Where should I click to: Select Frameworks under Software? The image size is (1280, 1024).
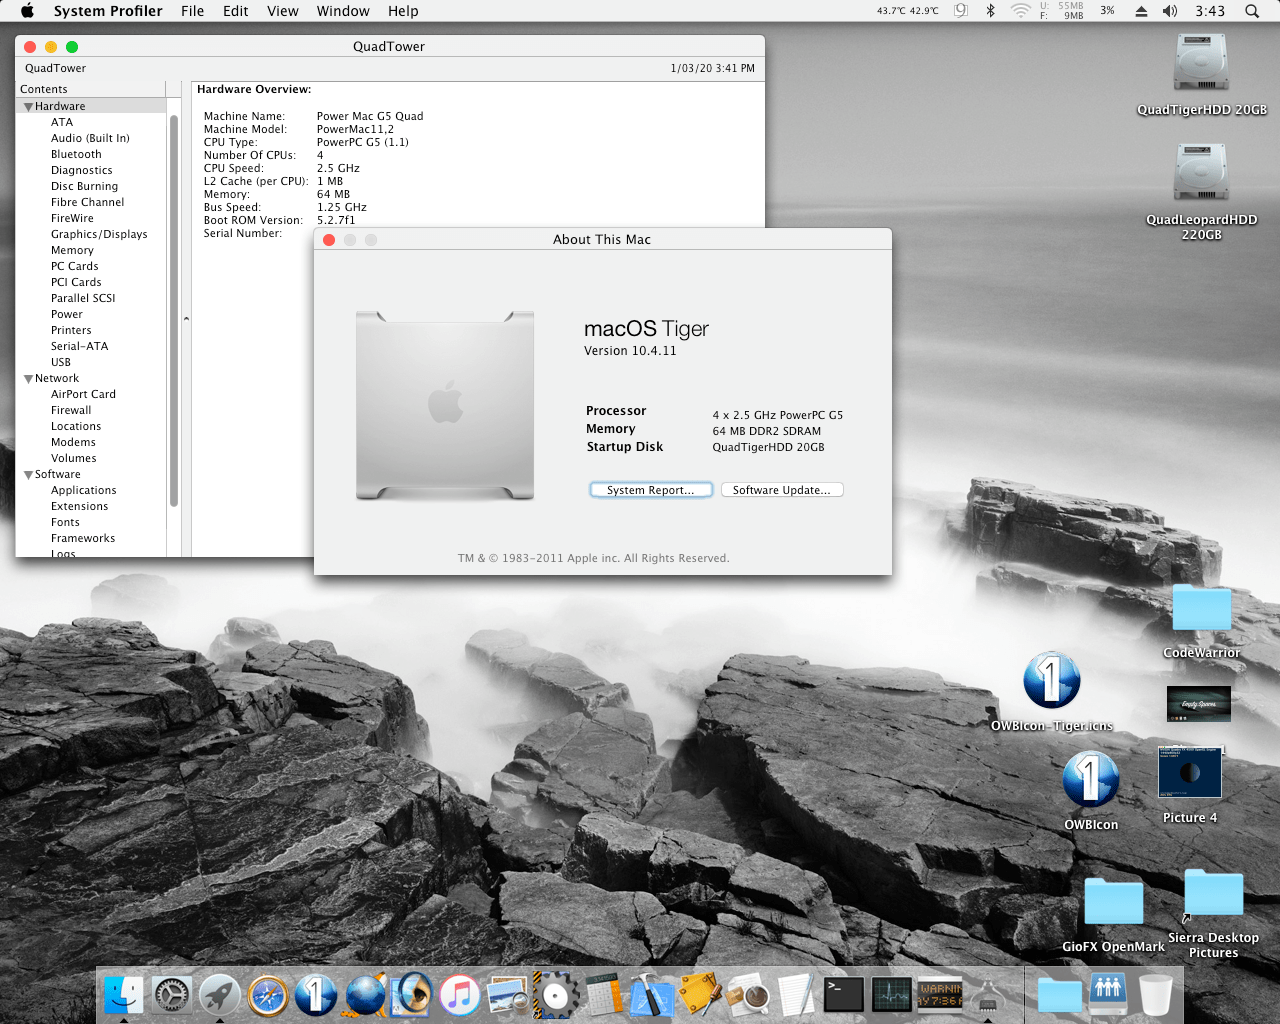83,538
